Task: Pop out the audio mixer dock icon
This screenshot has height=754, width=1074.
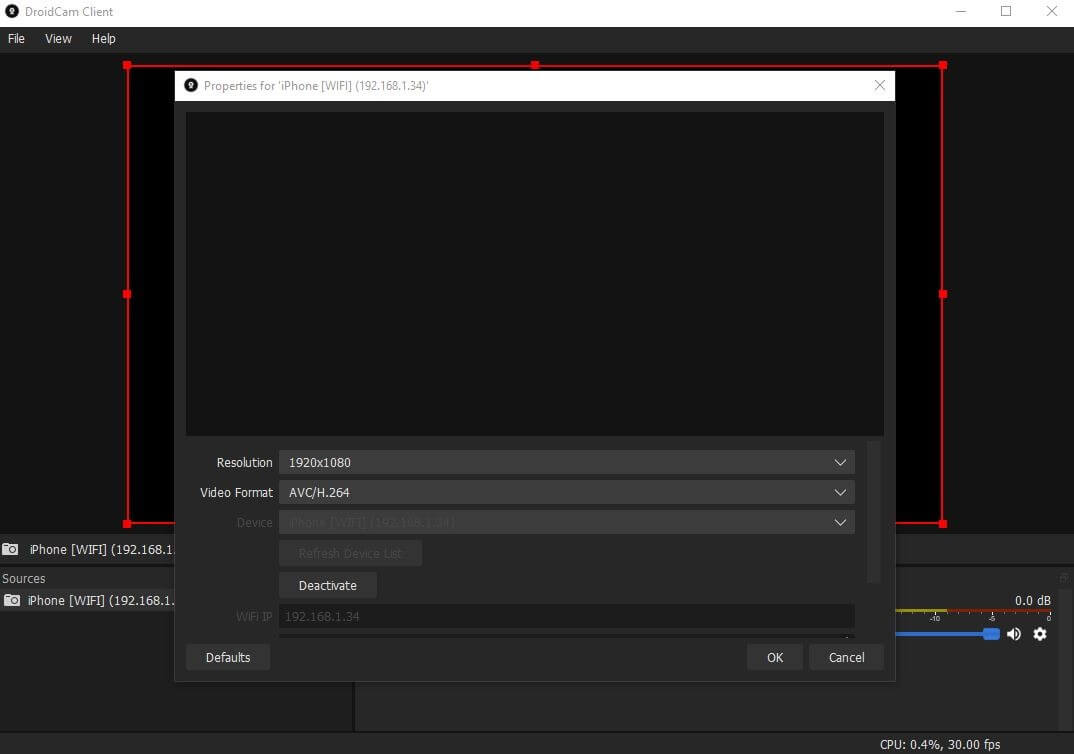Action: [x=1064, y=578]
